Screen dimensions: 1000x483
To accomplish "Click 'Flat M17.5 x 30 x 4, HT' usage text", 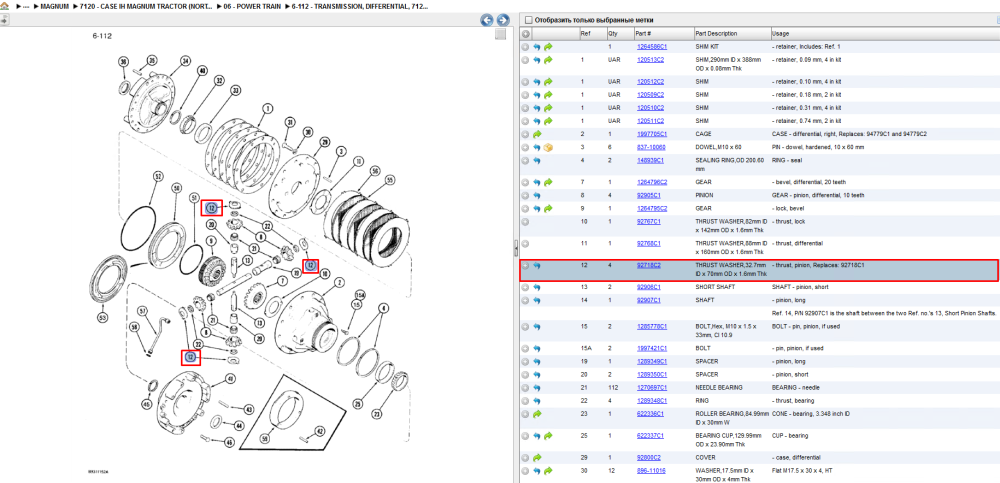I will tap(801, 471).
